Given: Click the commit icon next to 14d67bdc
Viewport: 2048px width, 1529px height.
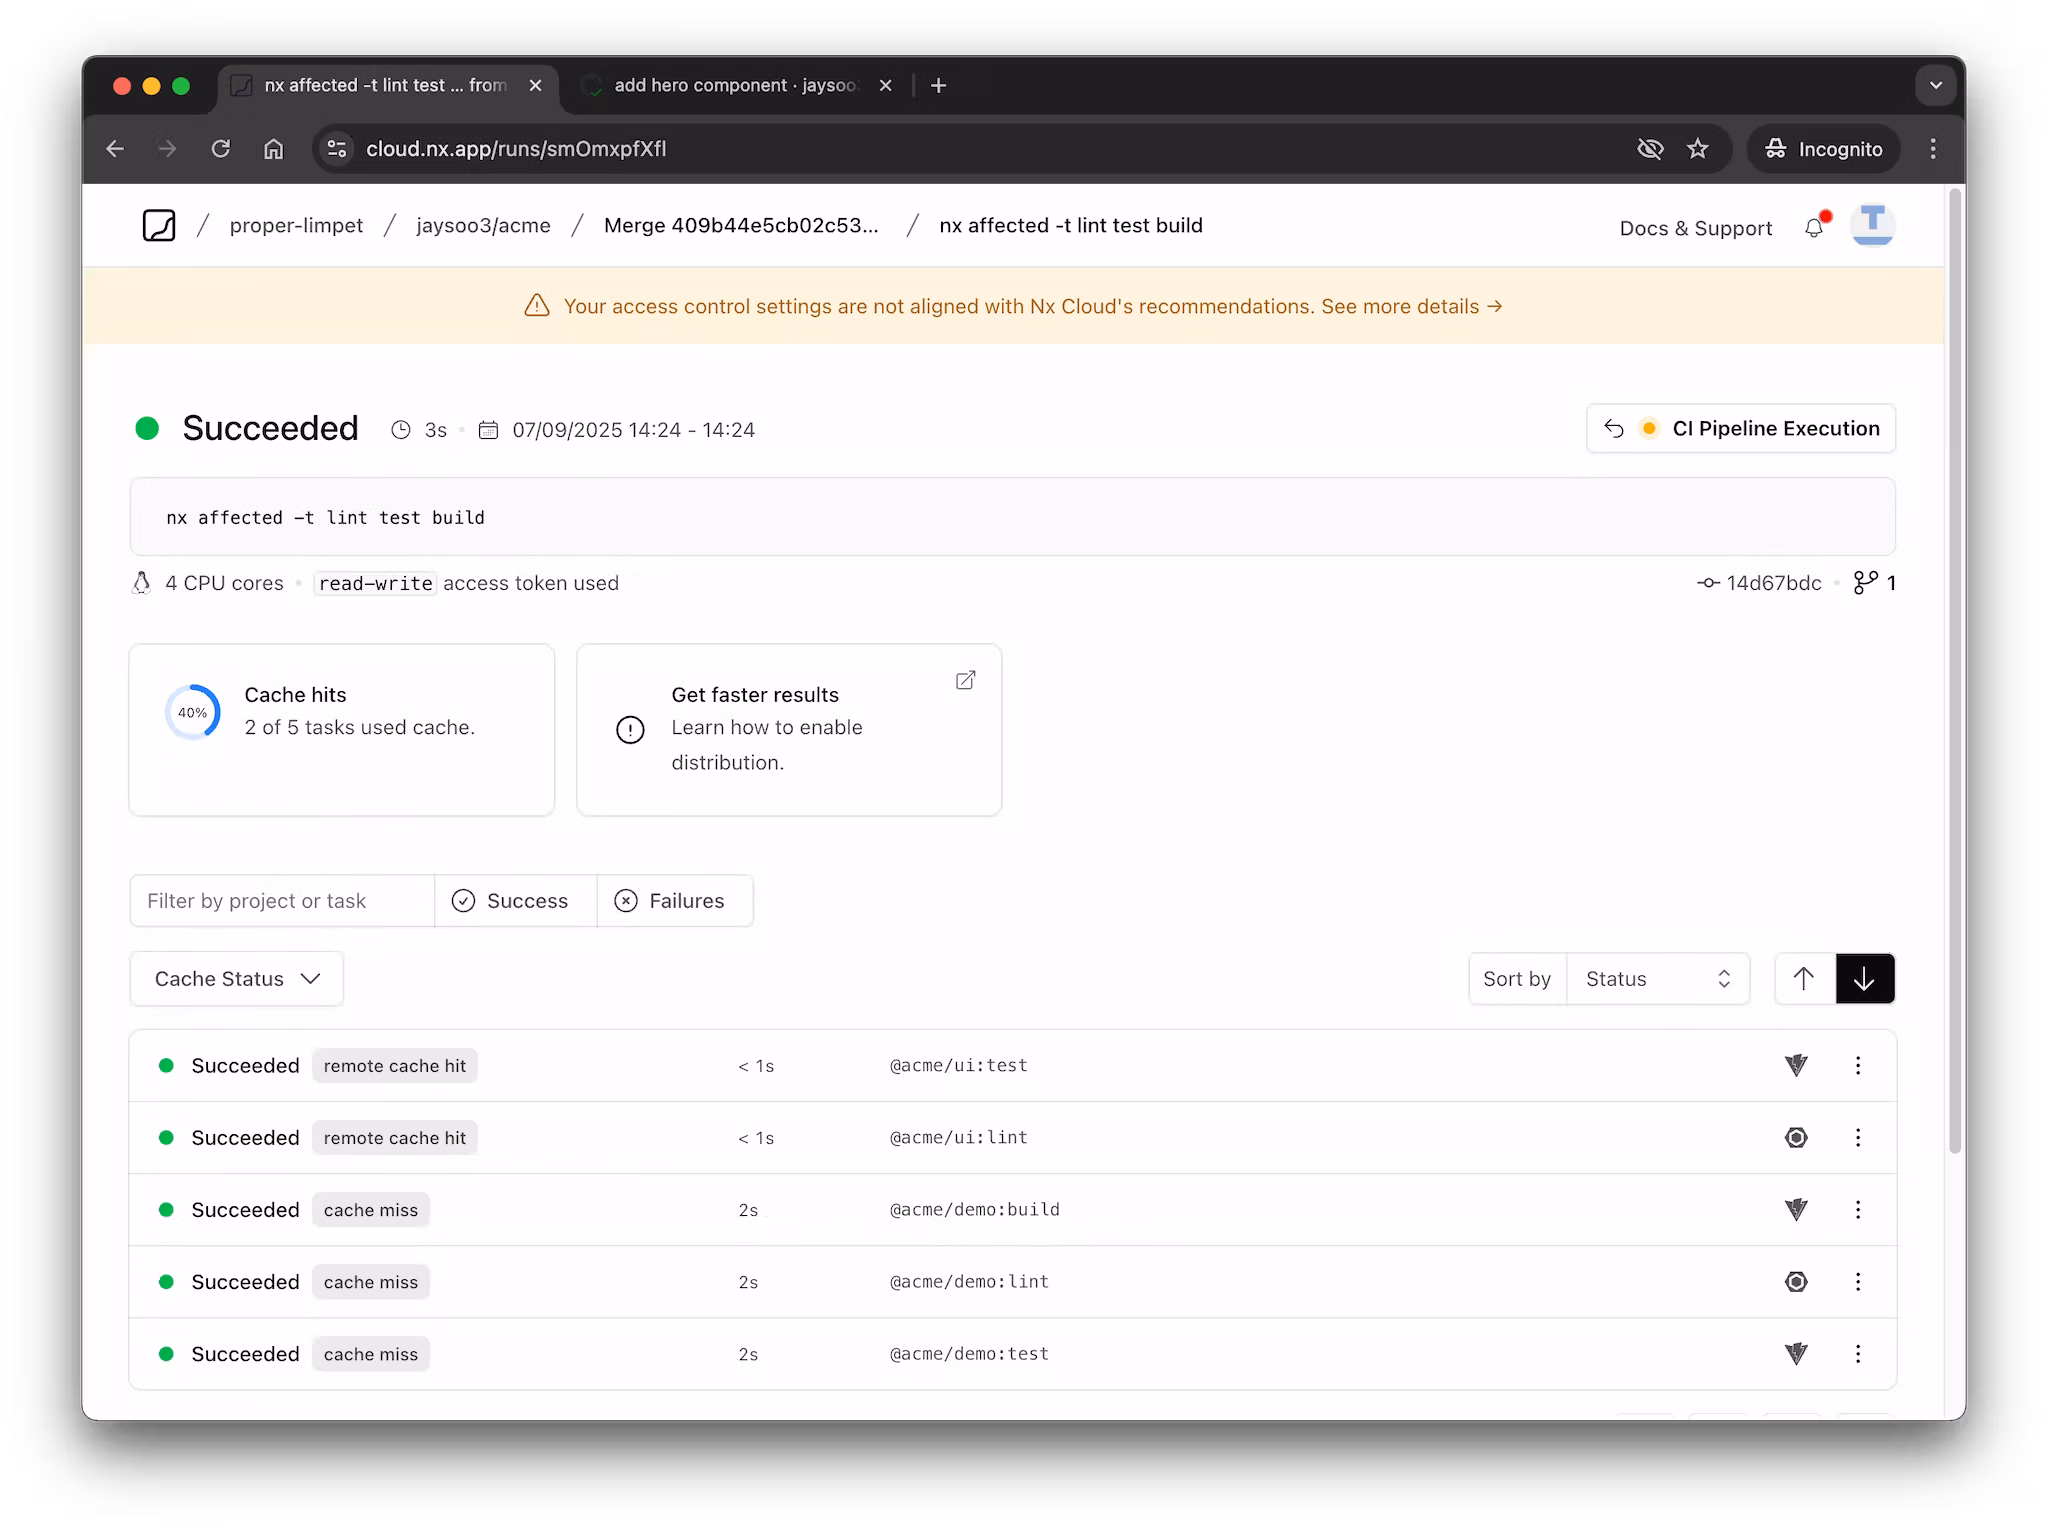Looking at the screenshot, I should coord(1708,583).
